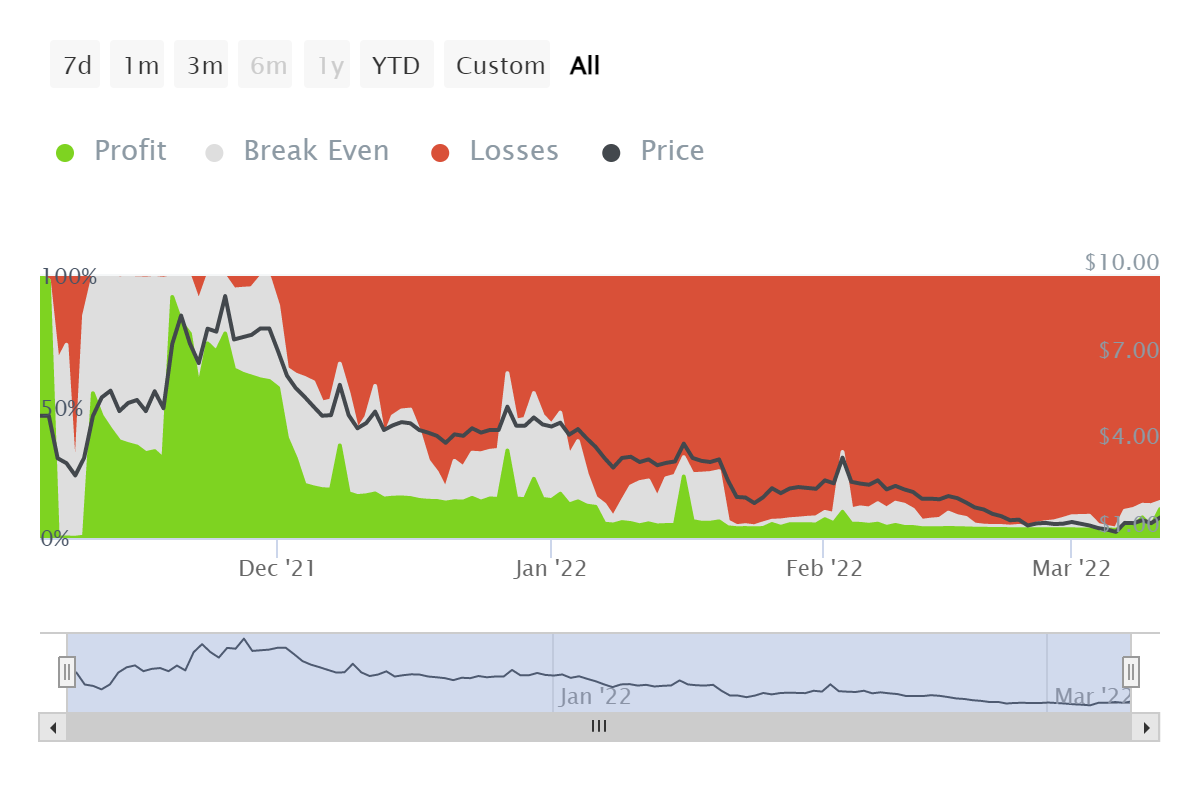Click the gray Break Even legend dot
The width and height of the screenshot is (1200, 800).
[x=213, y=150]
